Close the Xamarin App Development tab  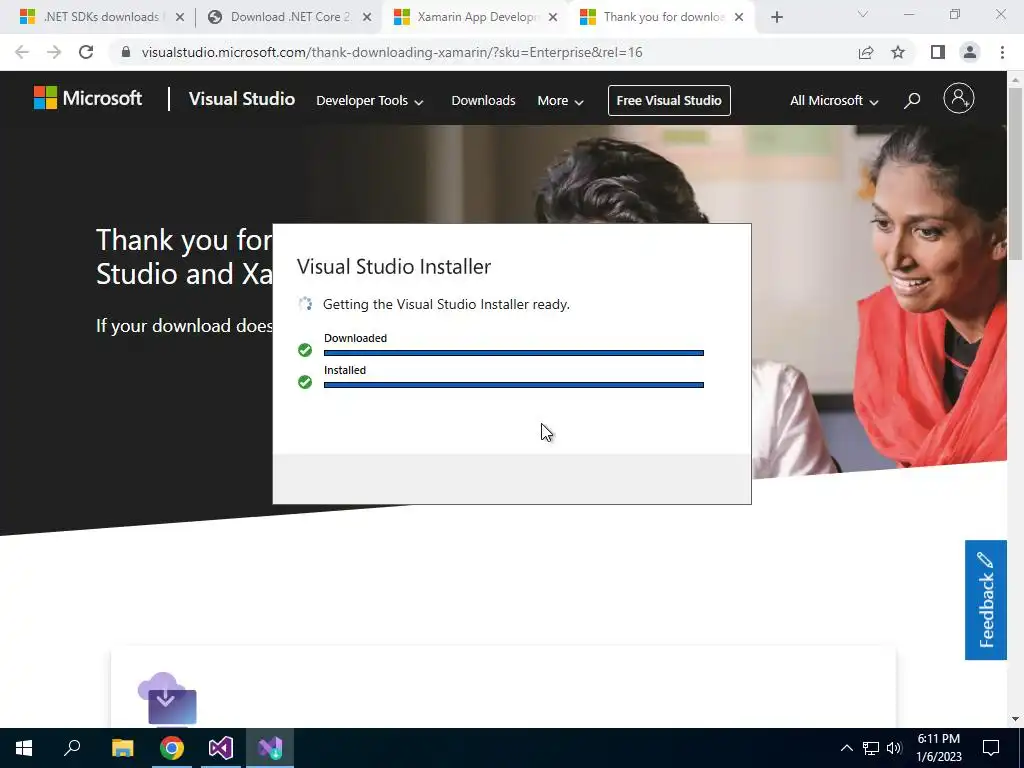click(553, 17)
